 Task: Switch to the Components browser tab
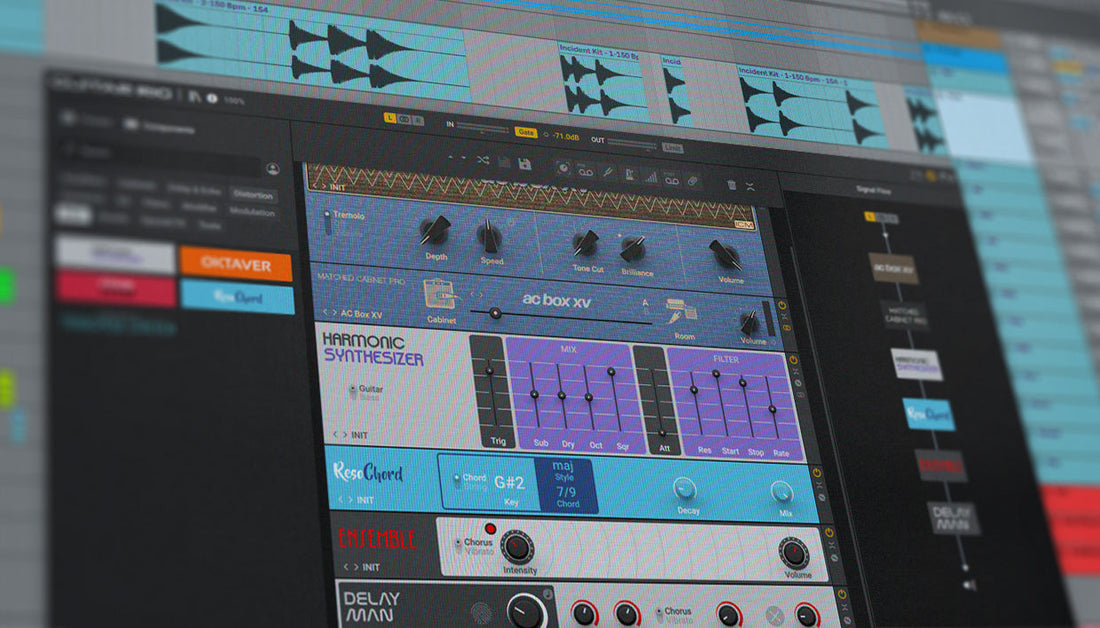[x=161, y=128]
